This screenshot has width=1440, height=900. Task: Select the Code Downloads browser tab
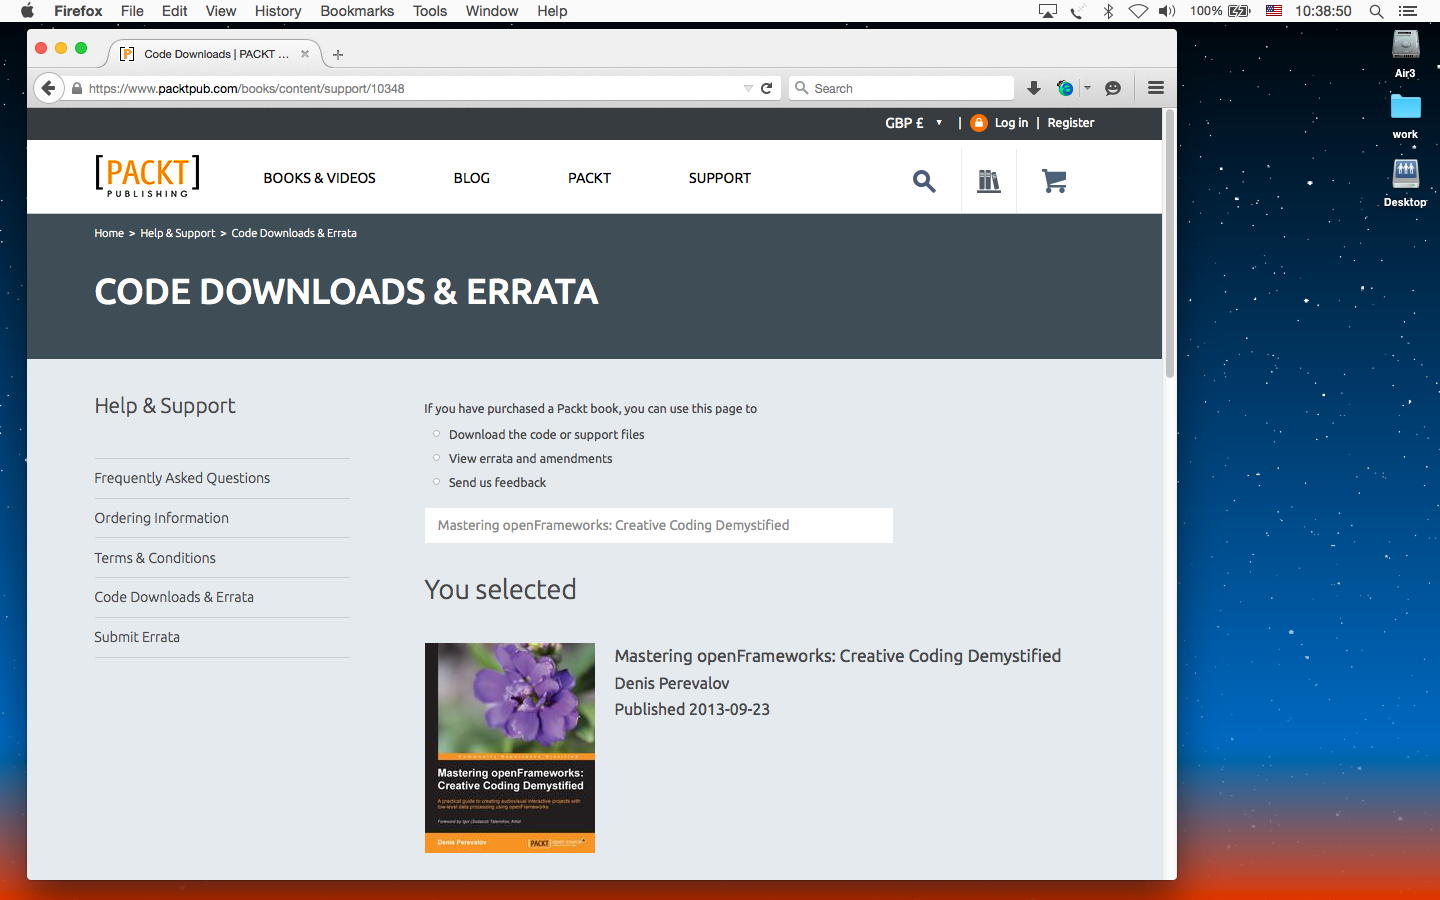[x=214, y=54]
